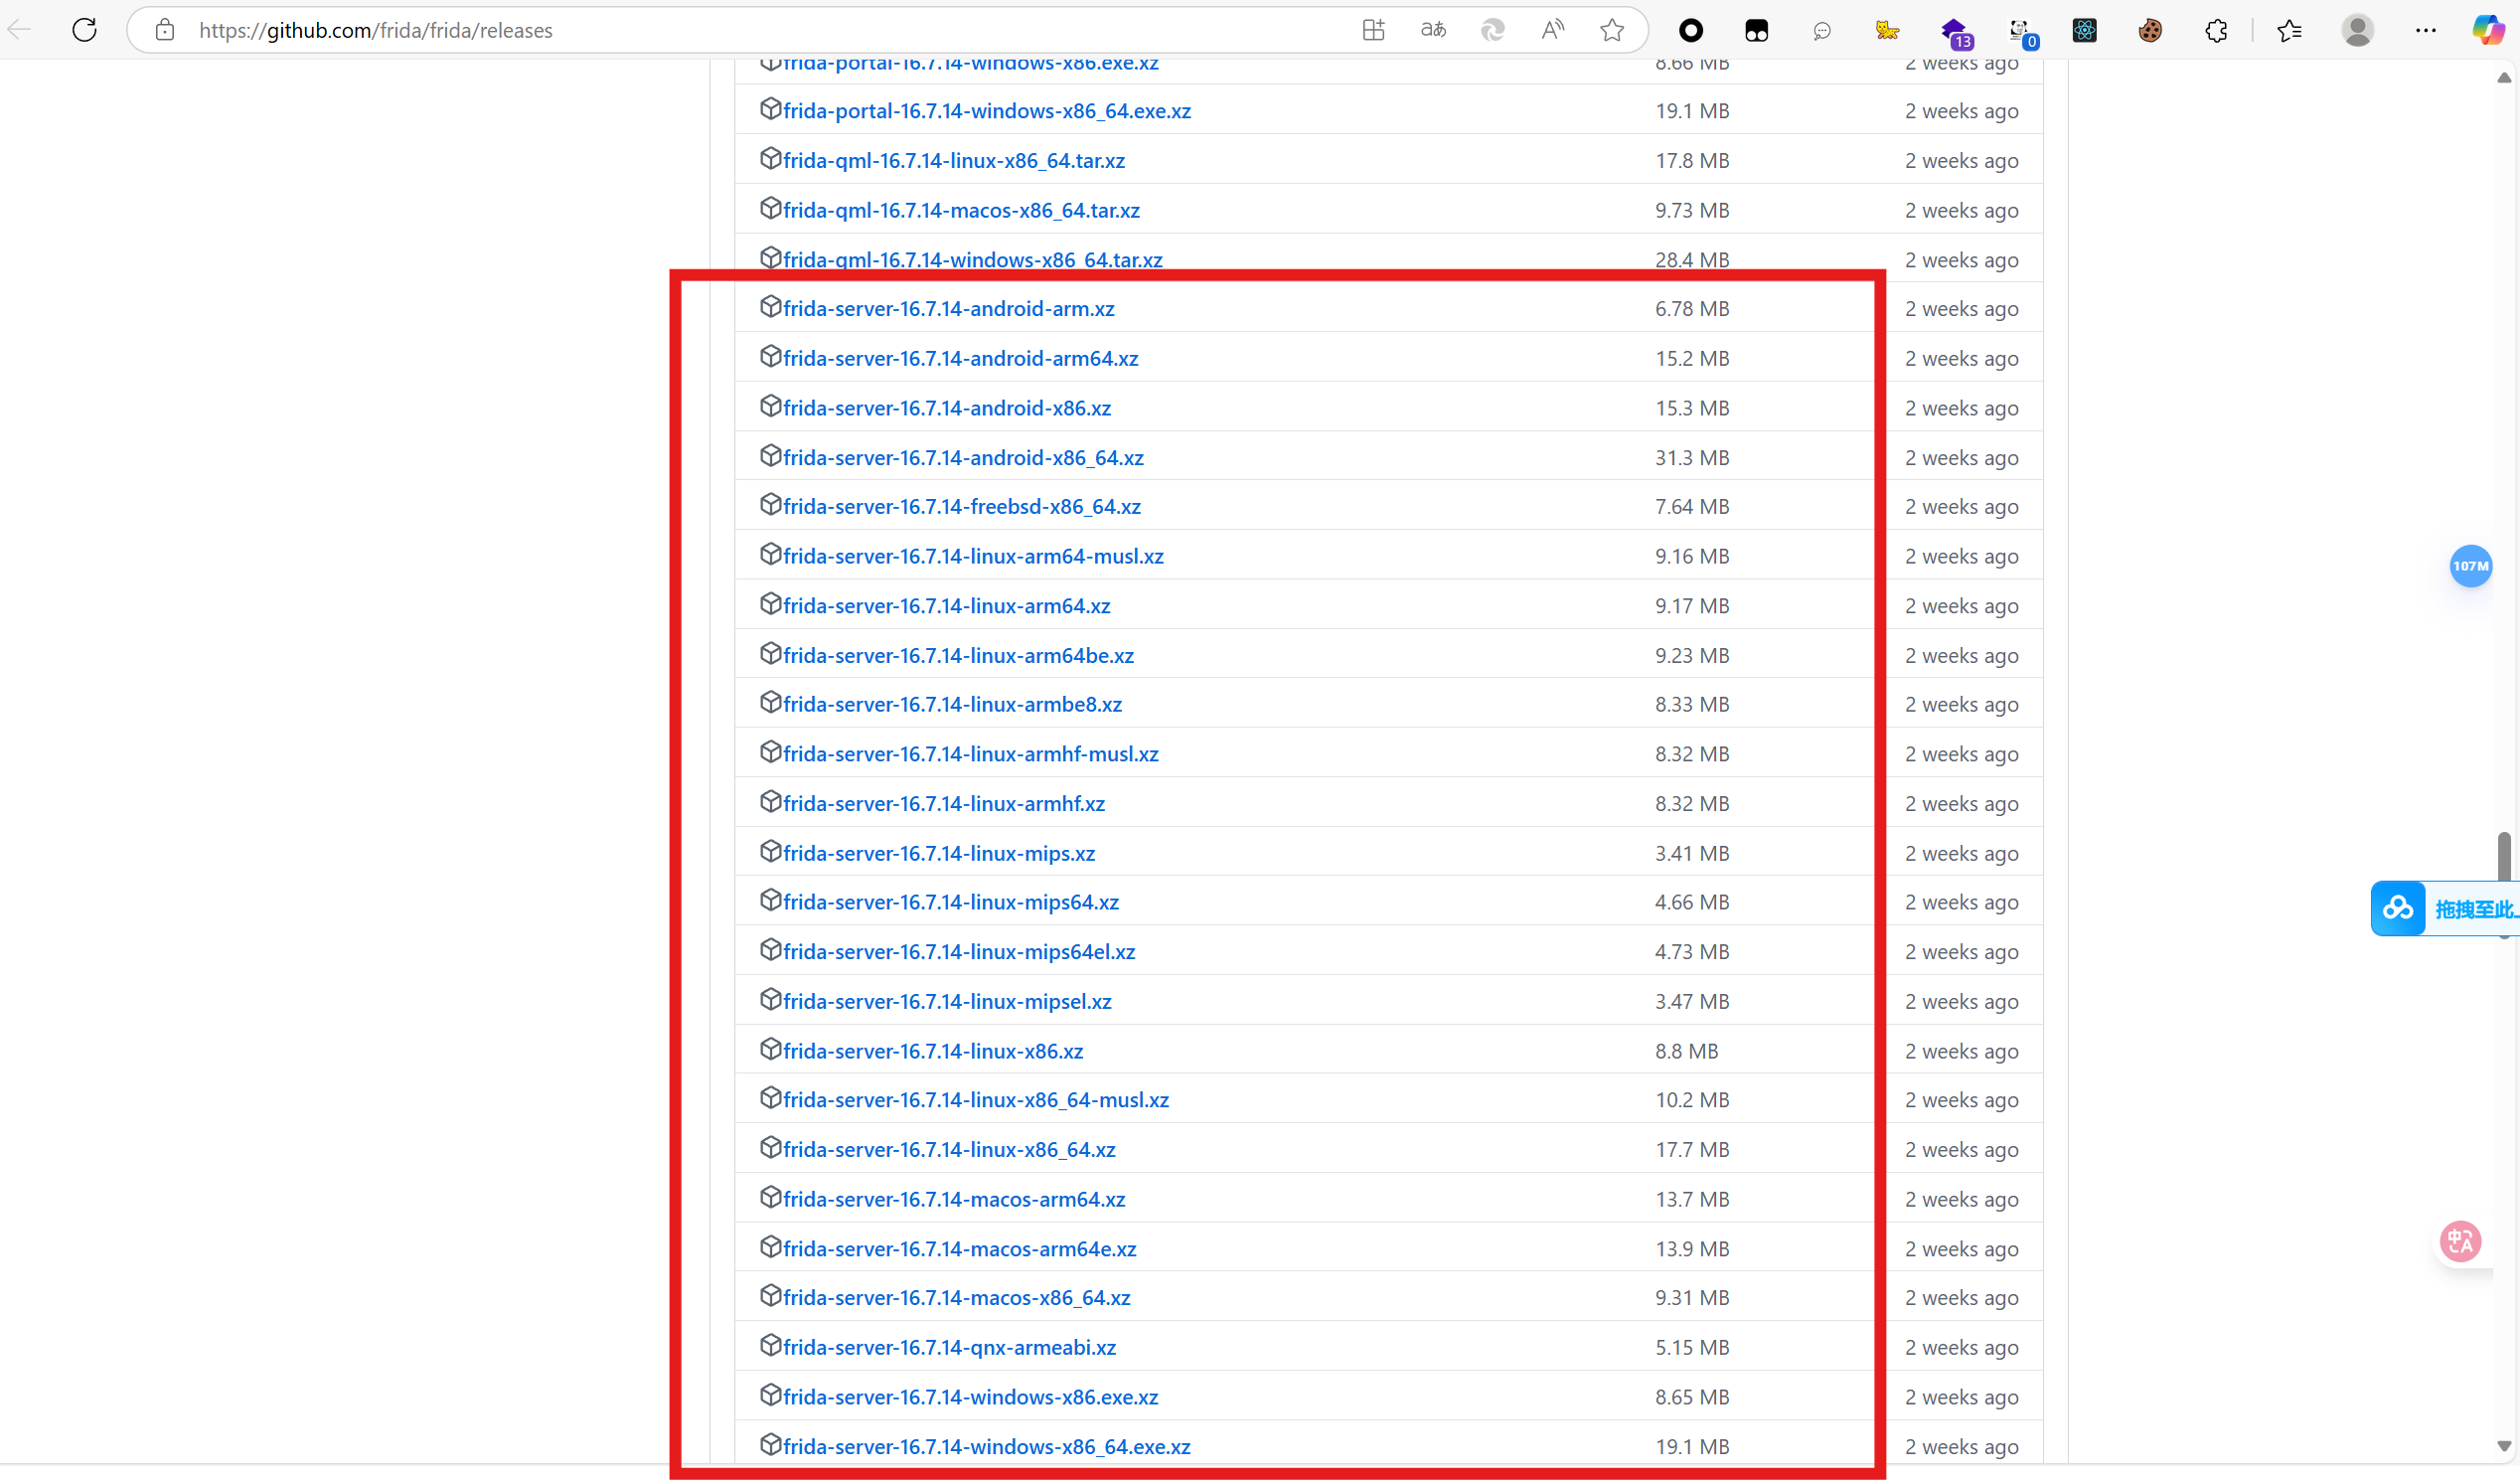Download frida-server-16.7.14-android-arm.xz
This screenshot has height=1481, width=2520.
949,309
